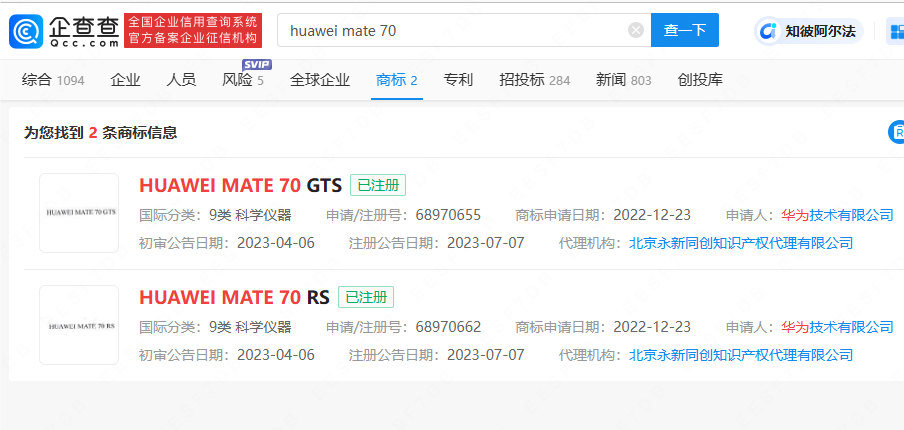Click the 为您找到 2 条商标信息 heading
The width and height of the screenshot is (904, 430).
tap(100, 133)
